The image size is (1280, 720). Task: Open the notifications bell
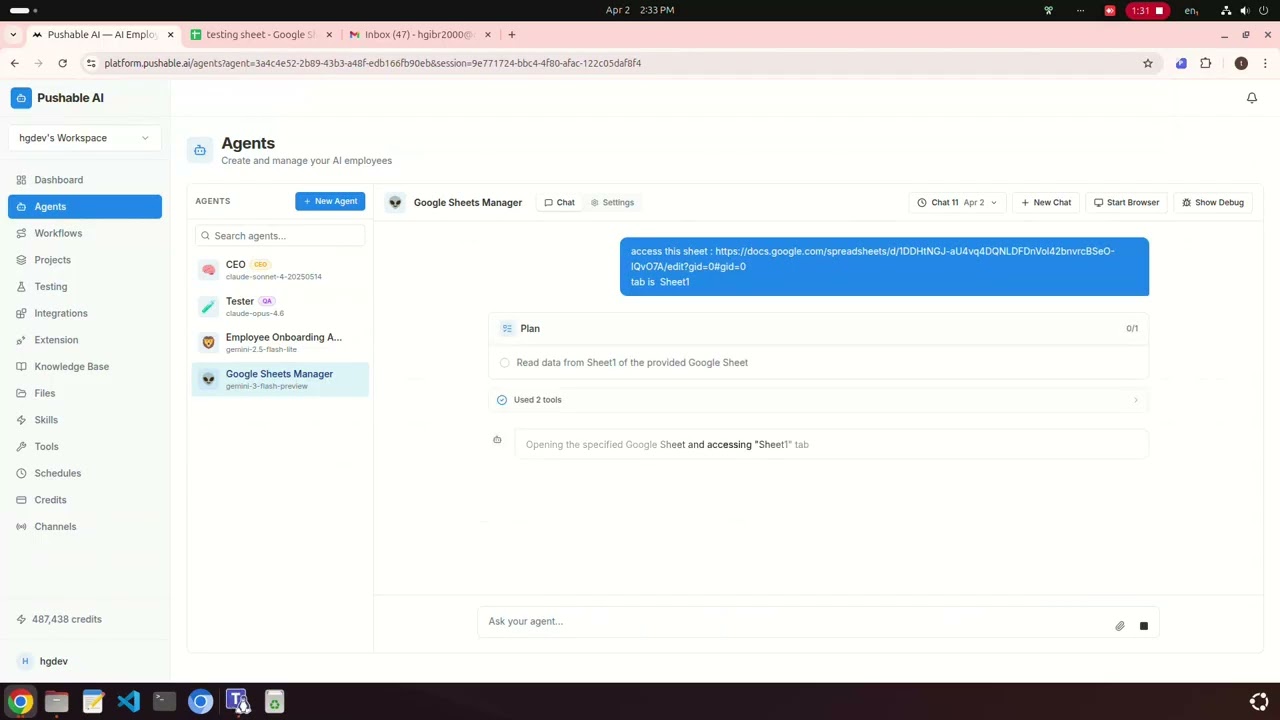pyautogui.click(x=1251, y=98)
